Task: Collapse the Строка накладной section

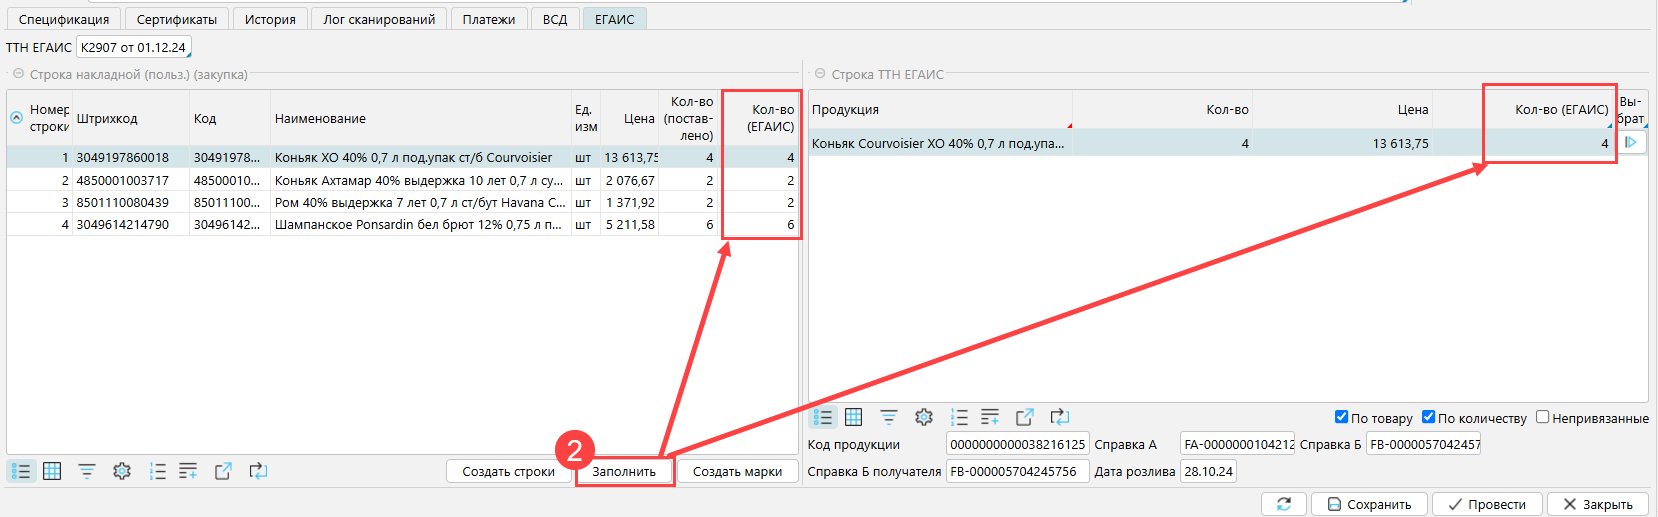Action: [x=18, y=74]
